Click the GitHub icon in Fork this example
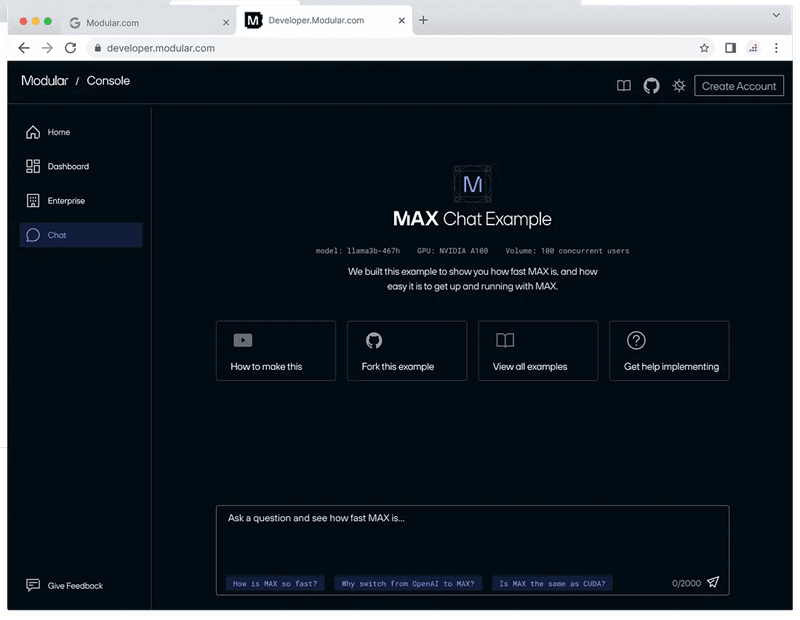The image size is (800, 620). pos(374,340)
